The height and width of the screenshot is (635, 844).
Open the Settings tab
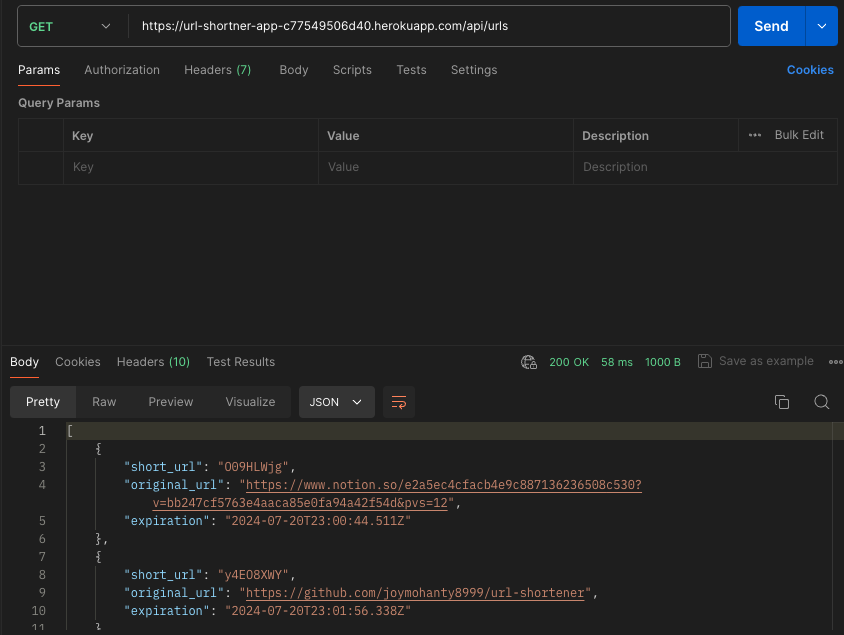pos(474,70)
